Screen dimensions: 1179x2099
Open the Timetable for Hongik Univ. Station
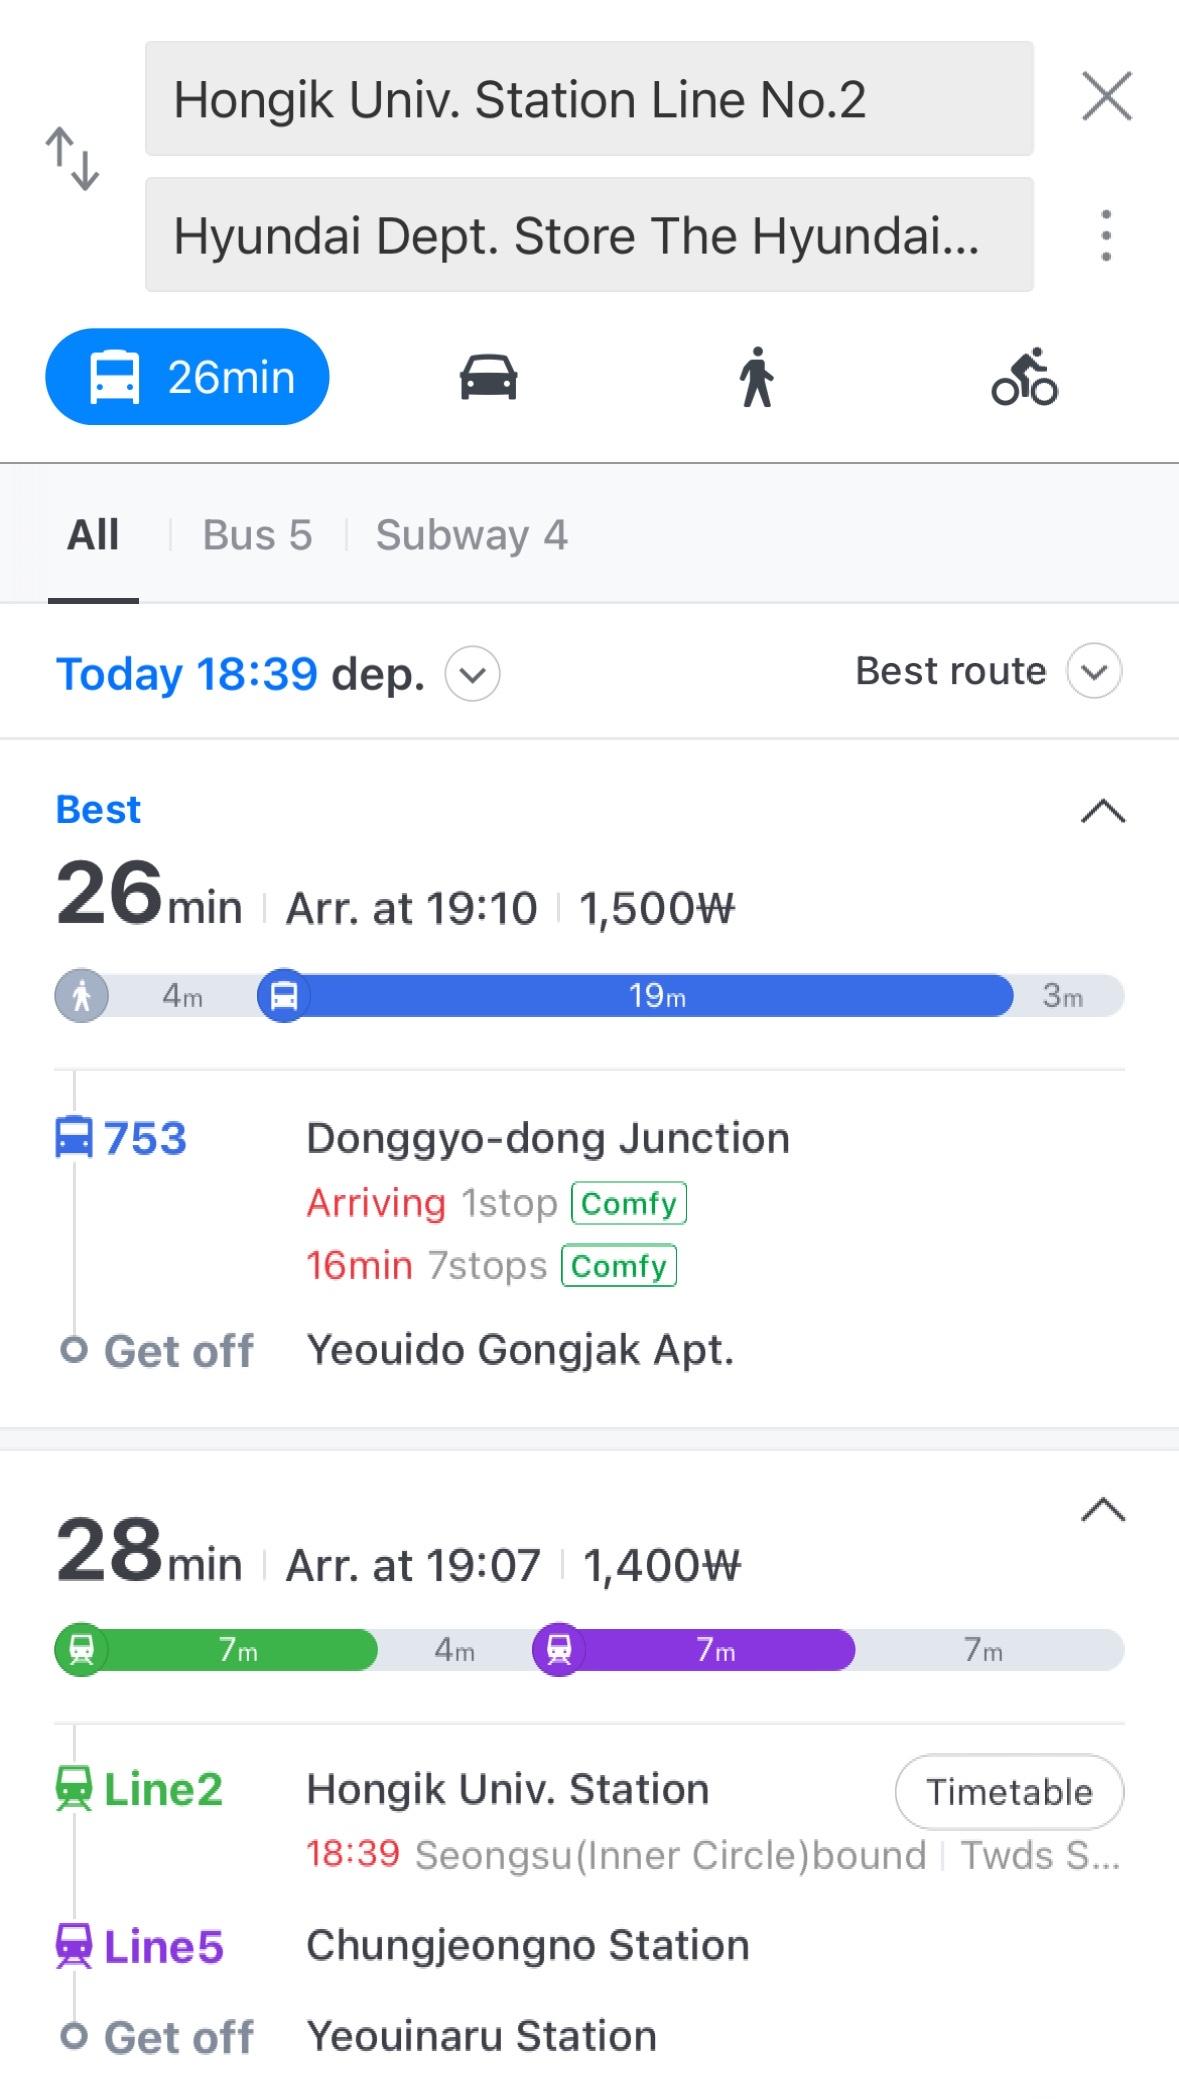pyautogui.click(x=1008, y=1792)
